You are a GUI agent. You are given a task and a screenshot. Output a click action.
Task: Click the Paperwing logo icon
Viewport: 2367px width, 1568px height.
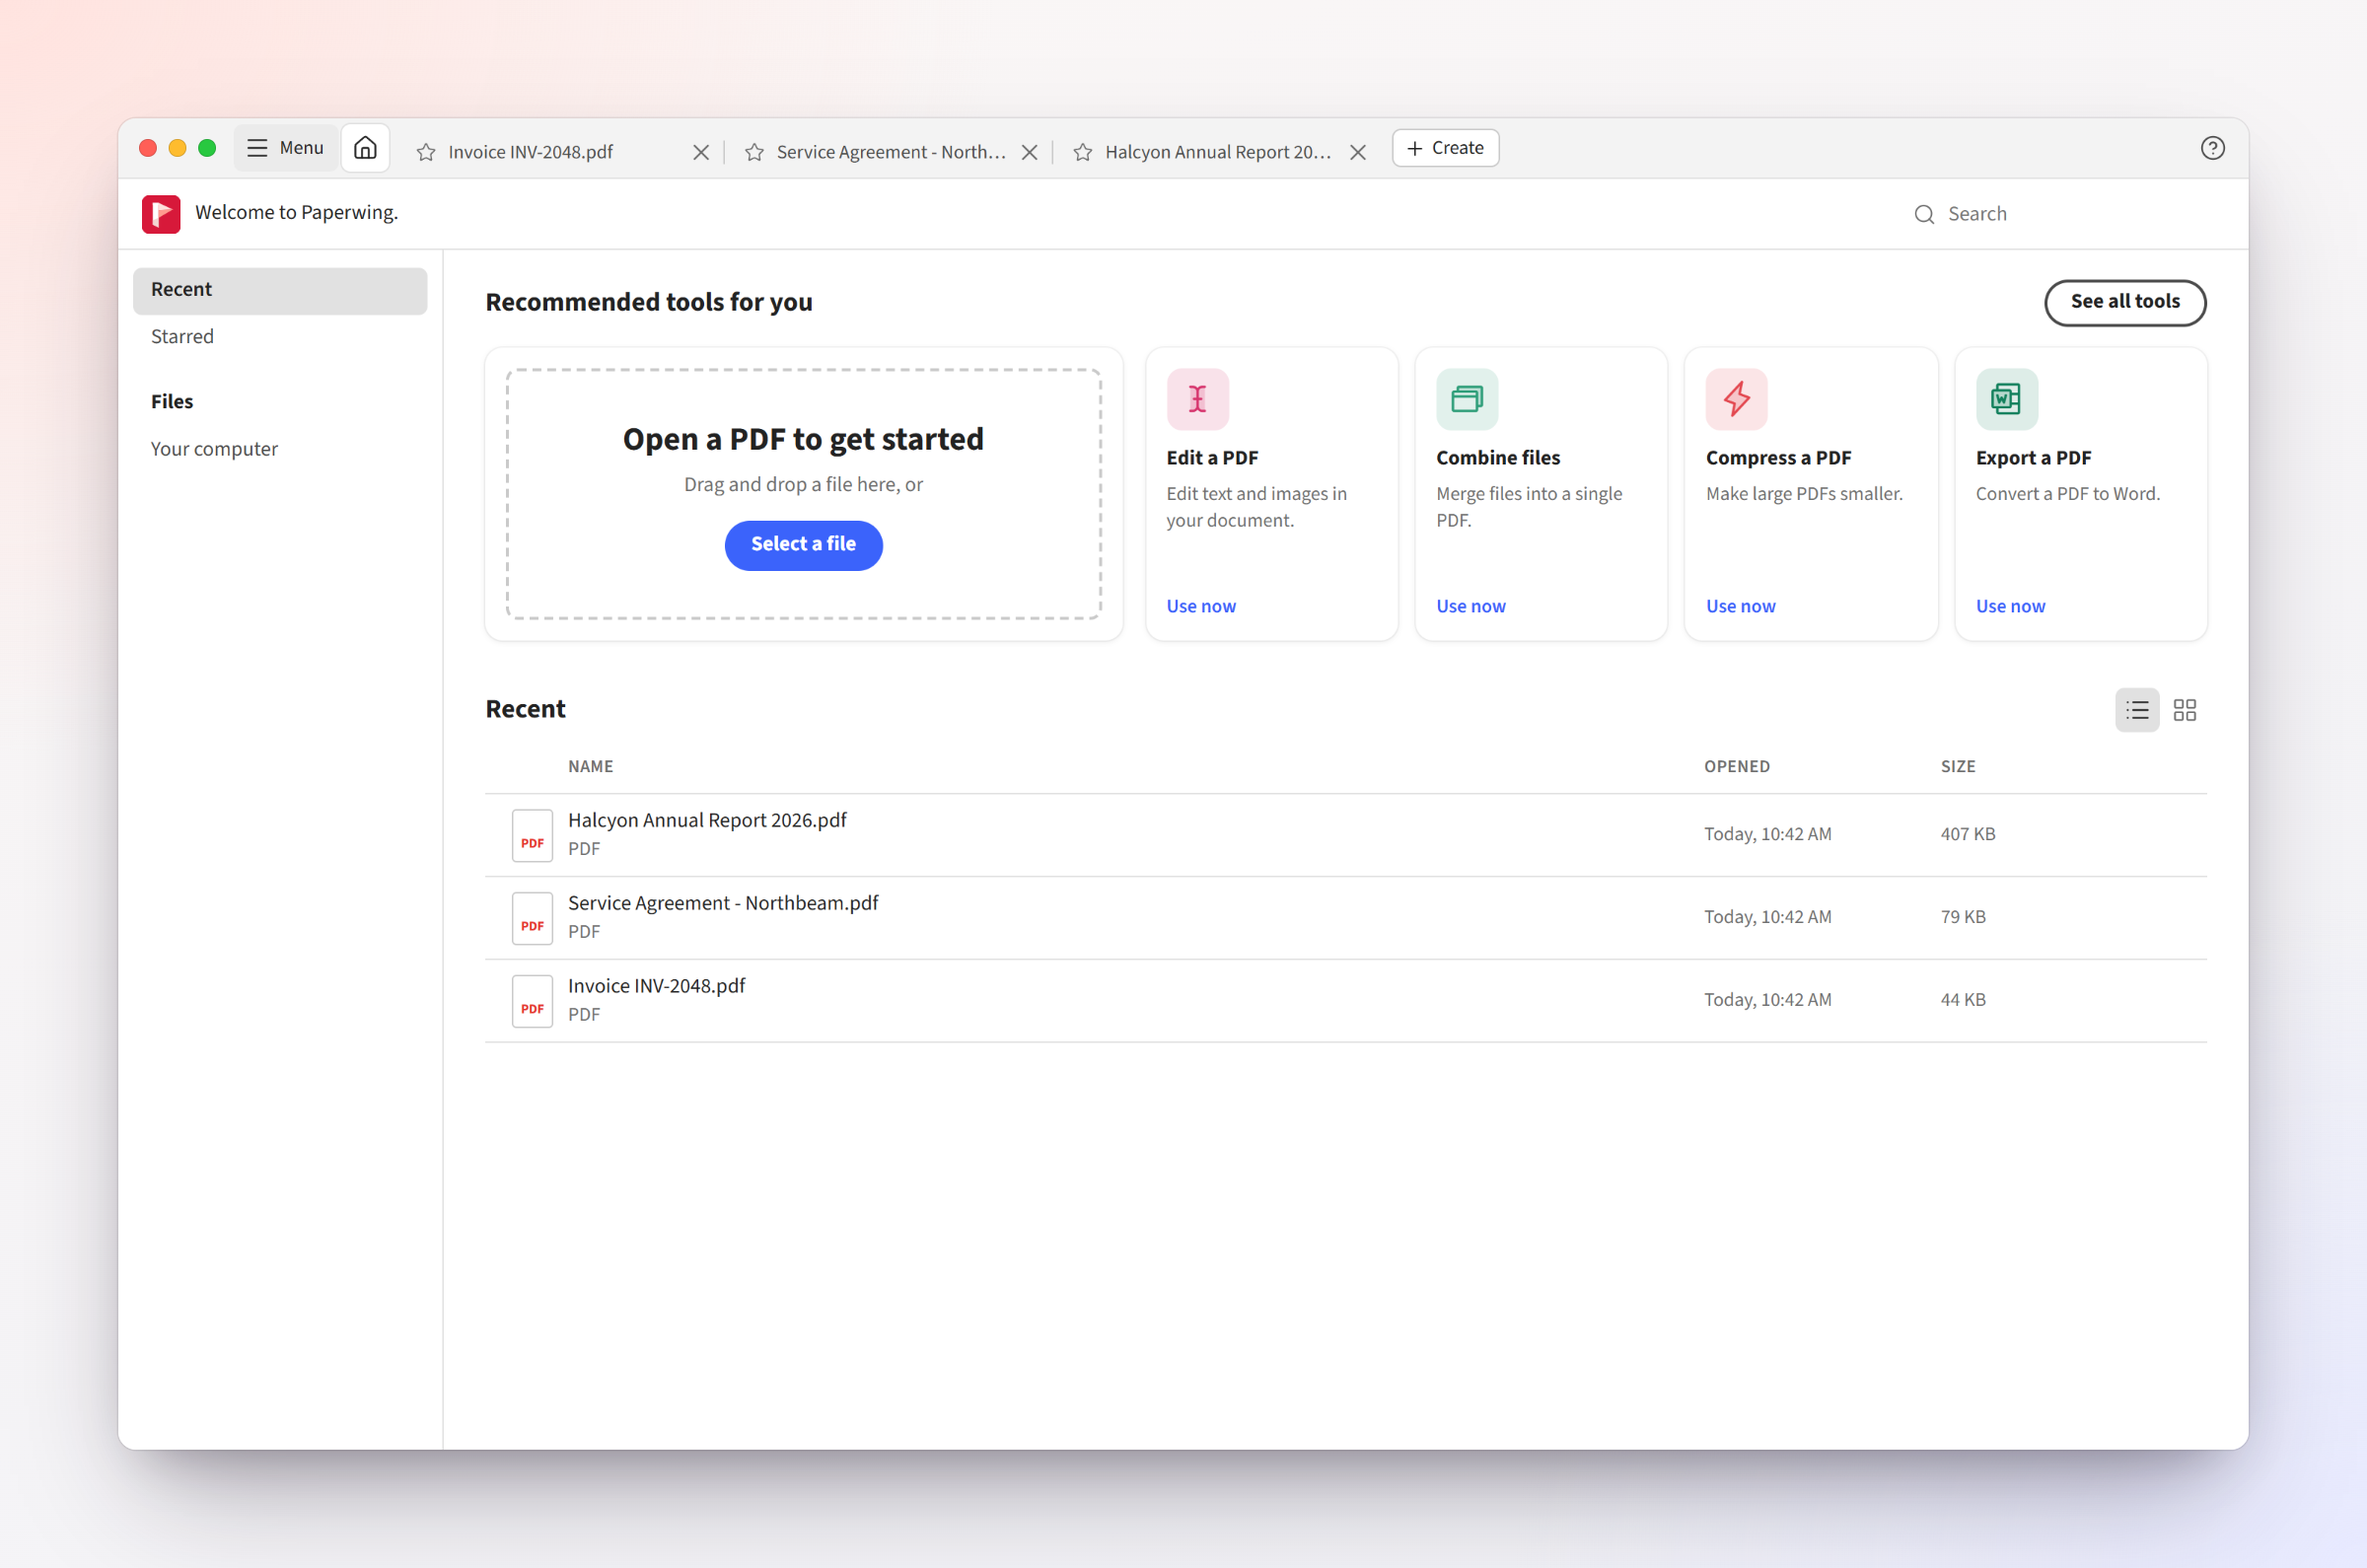161,213
